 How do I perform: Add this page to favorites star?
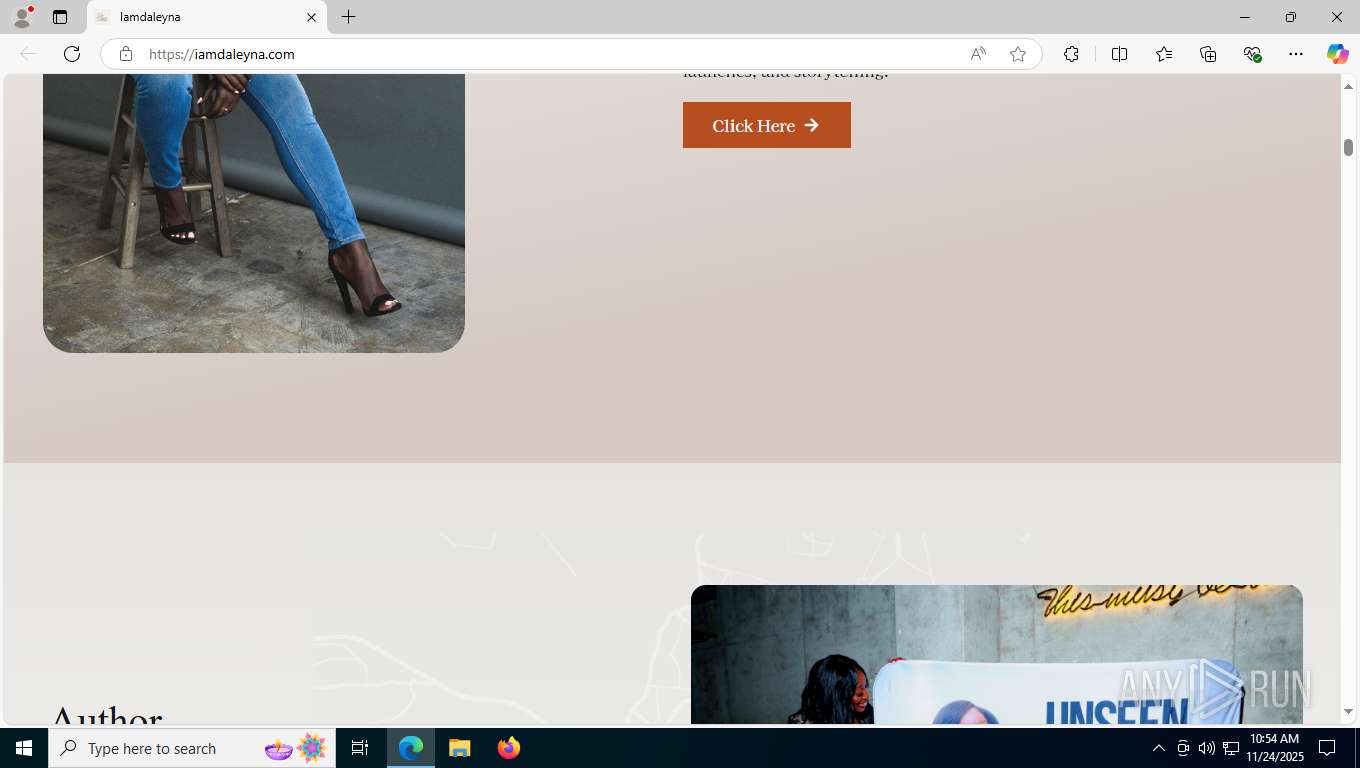(1018, 54)
